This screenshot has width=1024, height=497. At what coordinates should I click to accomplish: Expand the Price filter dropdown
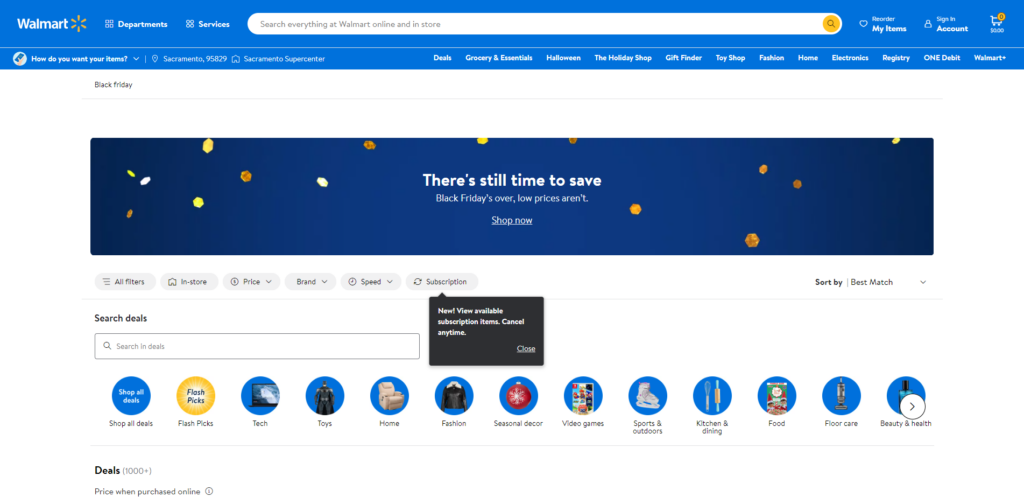[251, 281]
